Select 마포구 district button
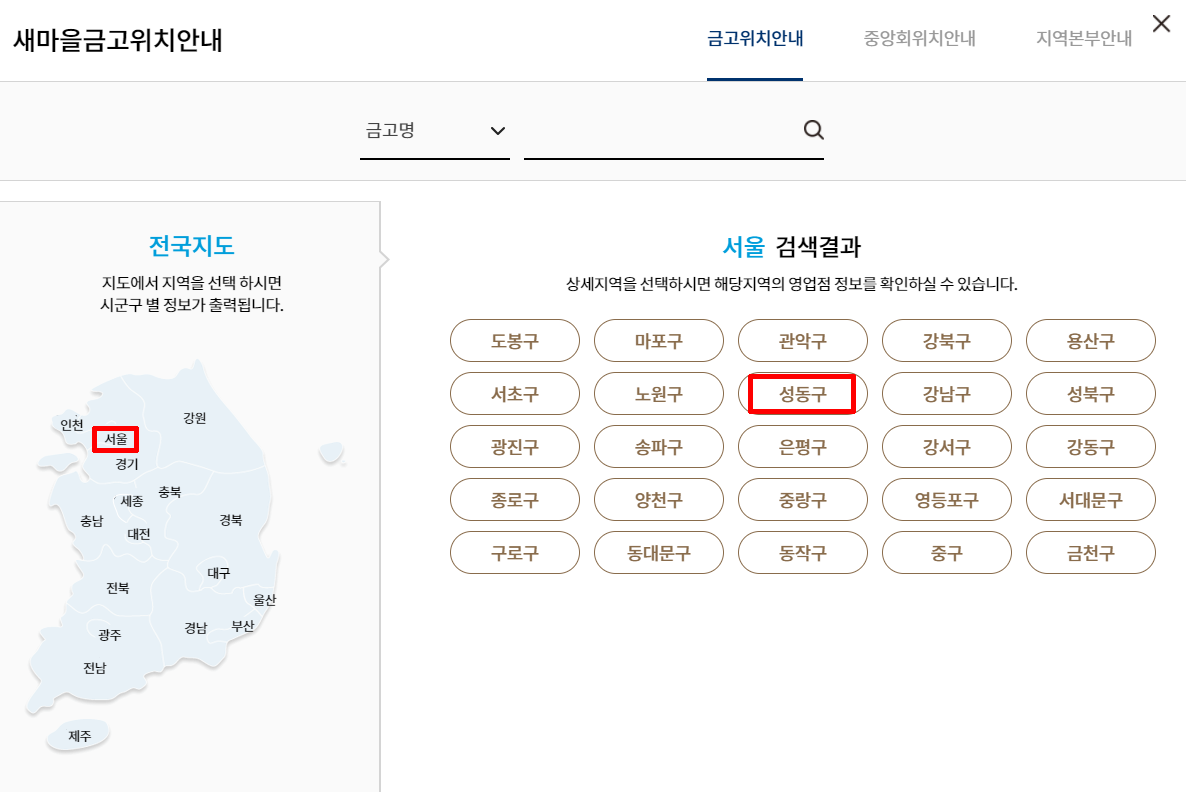Viewport: 1186px width, 792px height. (x=659, y=340)
